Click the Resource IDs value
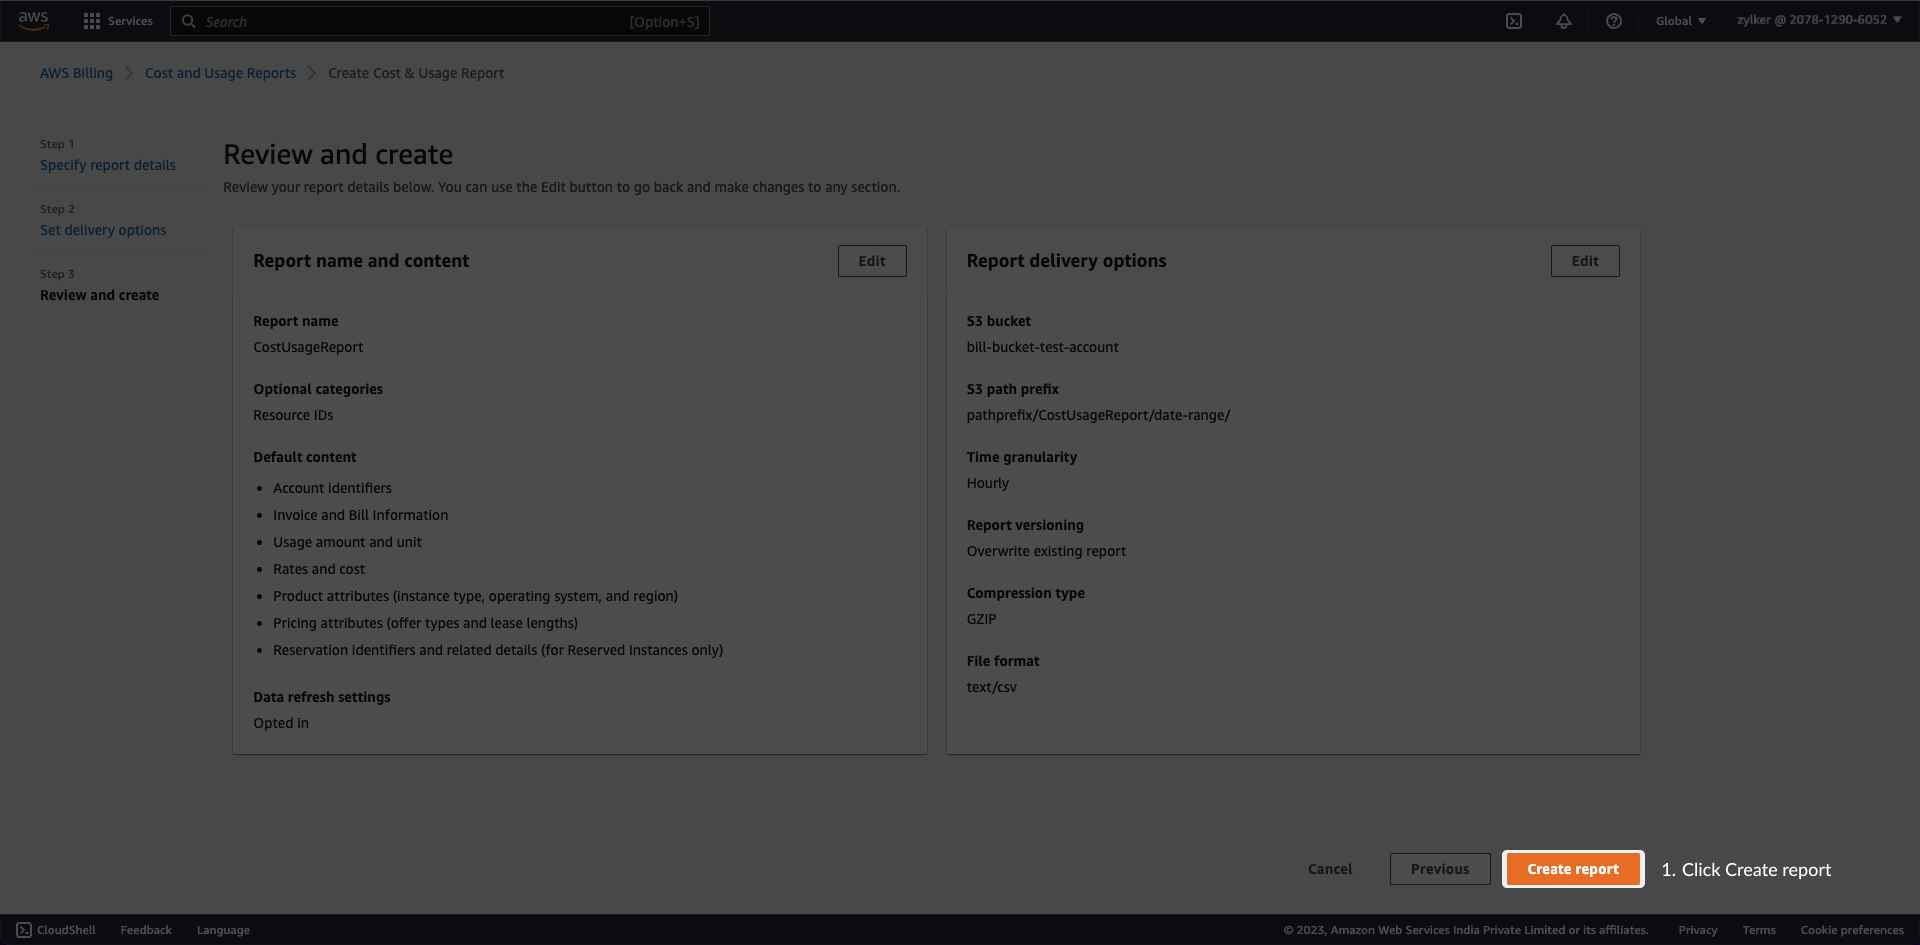The image size is (1920, 945). tap(293, 415)
